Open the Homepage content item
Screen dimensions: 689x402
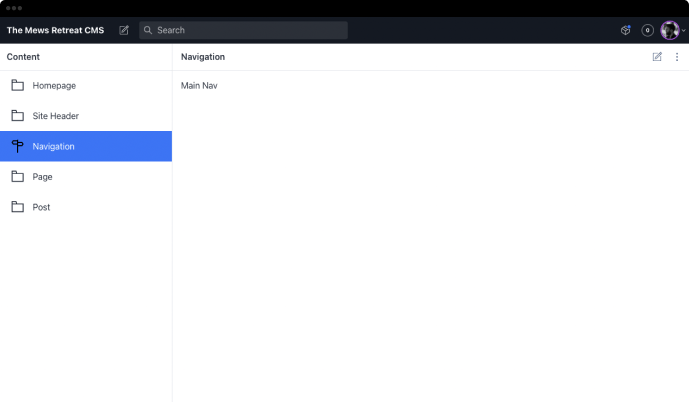tap(86, 86)
